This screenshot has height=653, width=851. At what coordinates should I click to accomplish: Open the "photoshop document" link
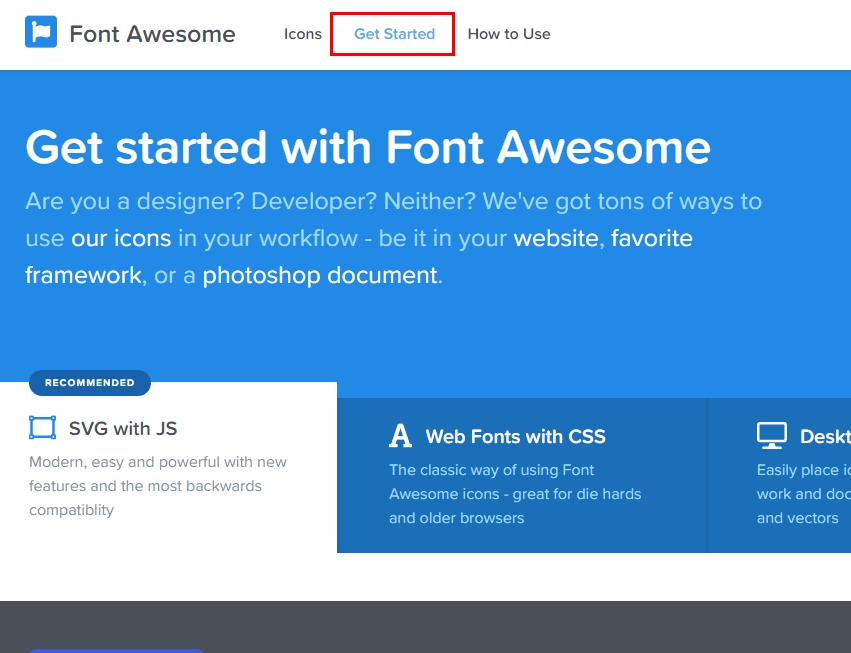point(320,275)
